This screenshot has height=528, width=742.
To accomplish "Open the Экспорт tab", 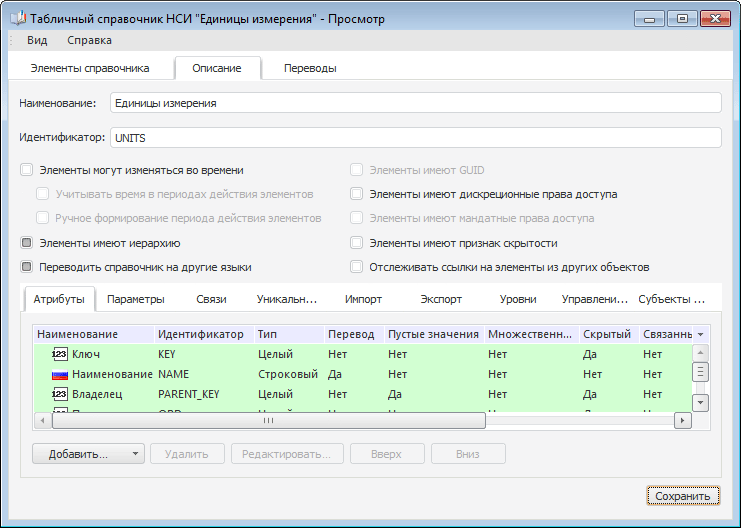I will click(x=441, y=299).
